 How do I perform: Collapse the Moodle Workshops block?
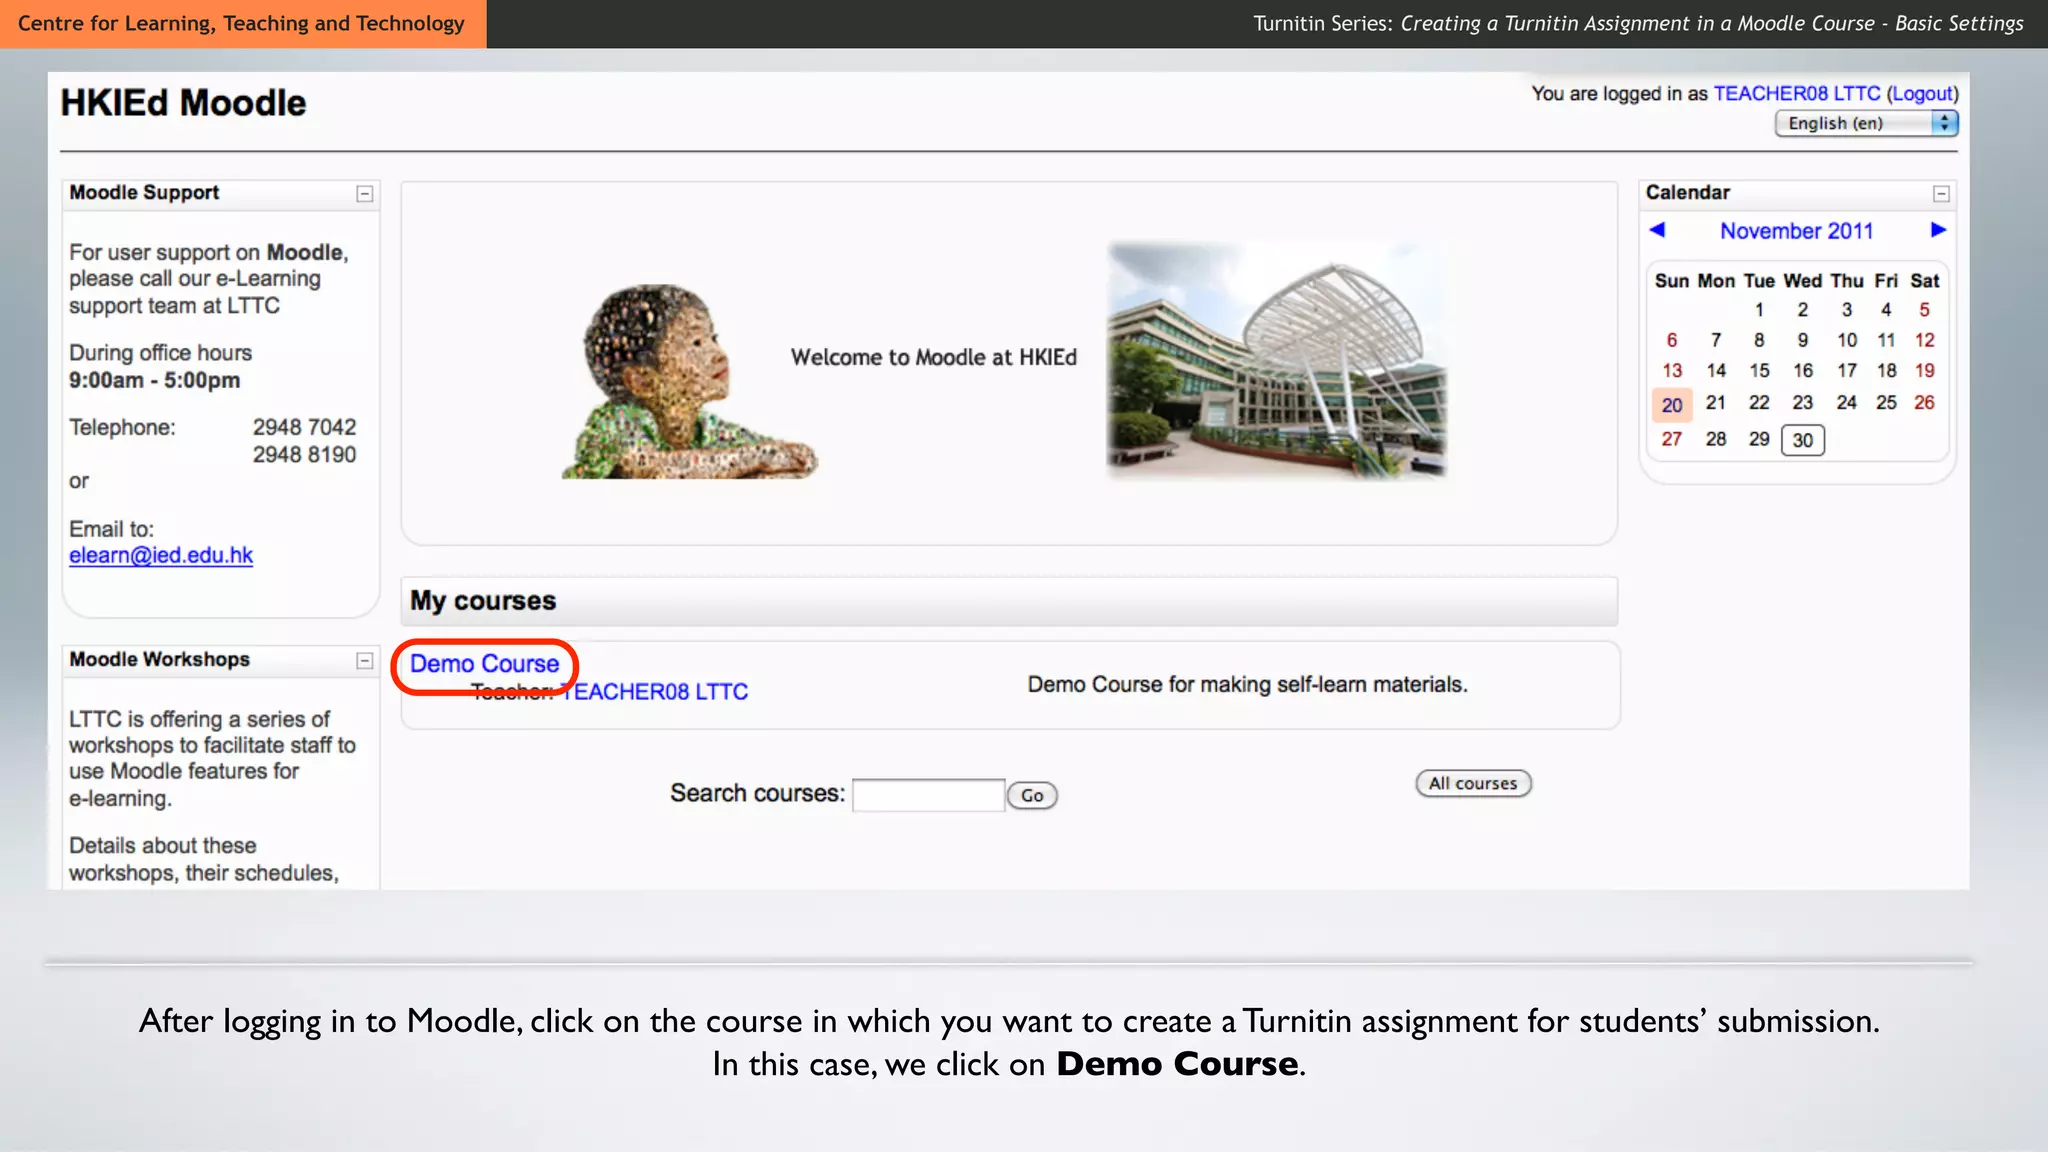coord(365,661)
